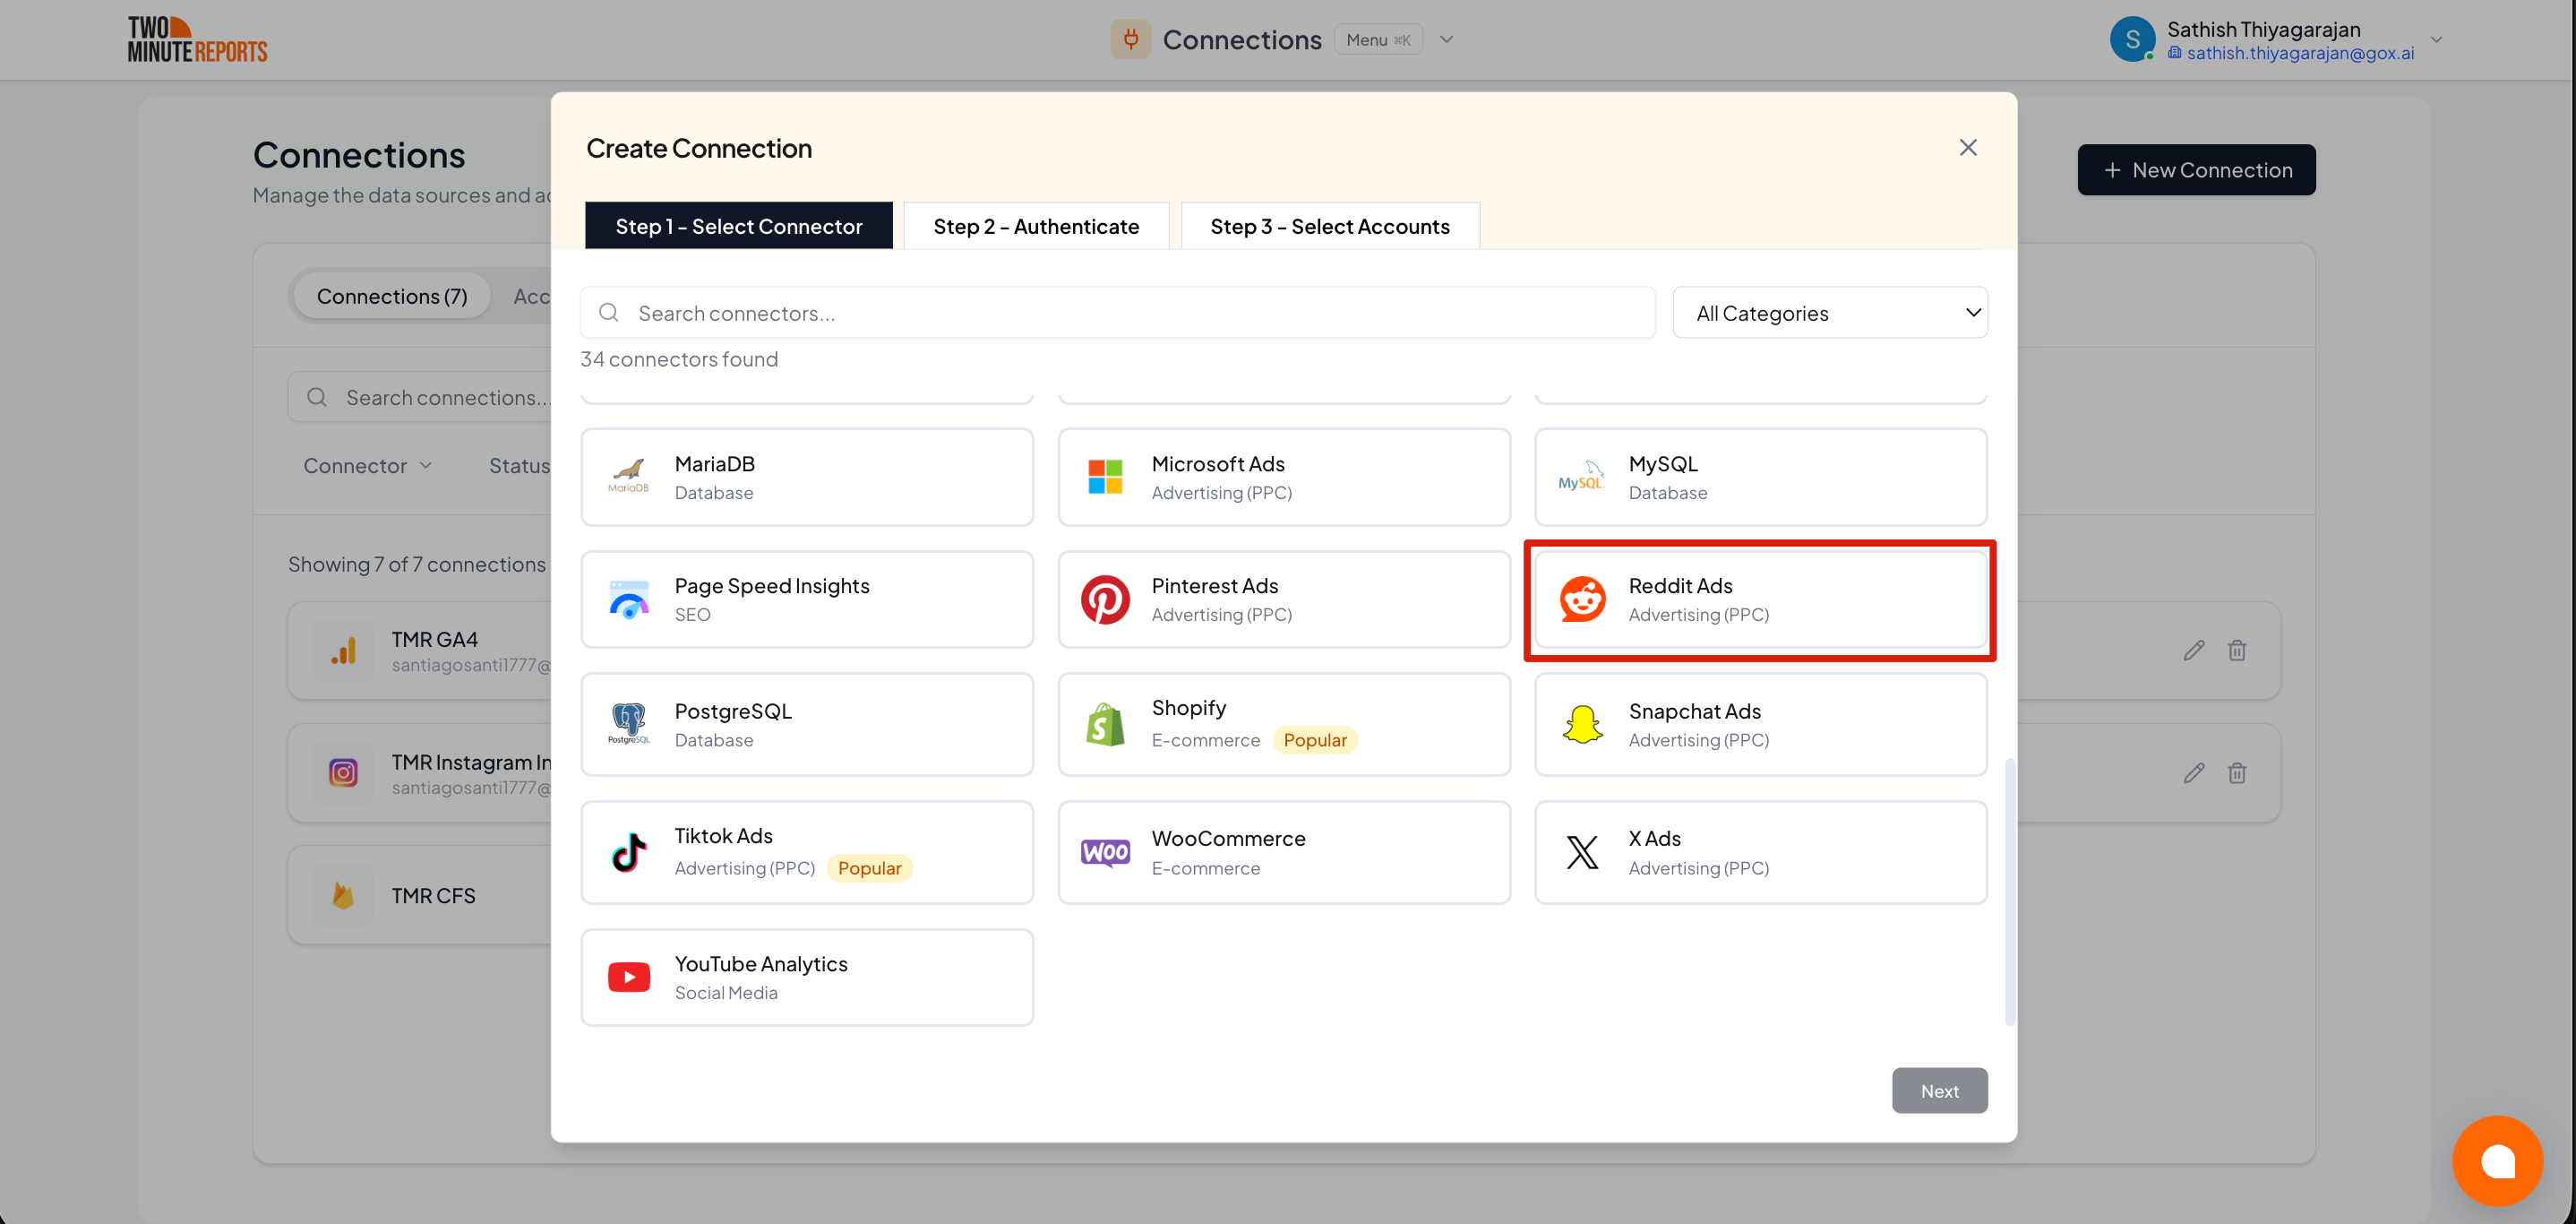Screen dimensions: 2576x1224
Task: Click the Connections plug icon in header
Action: coord(1130,39)
